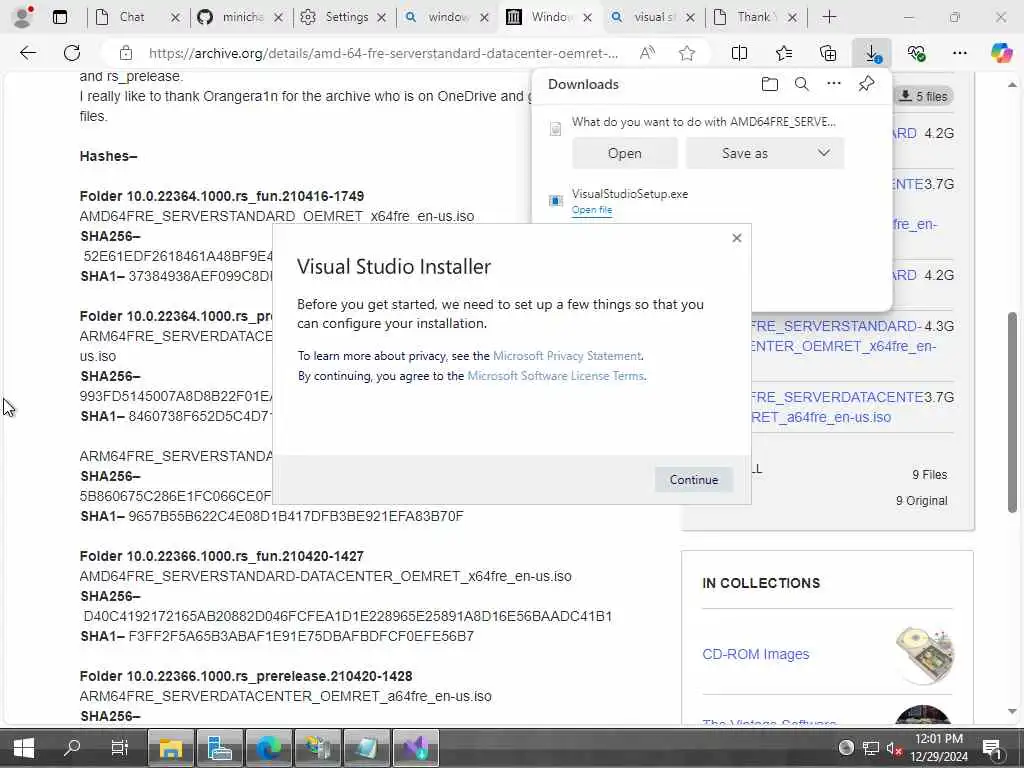
Task: Close the Settings tab
Action: tap(381, 18)
